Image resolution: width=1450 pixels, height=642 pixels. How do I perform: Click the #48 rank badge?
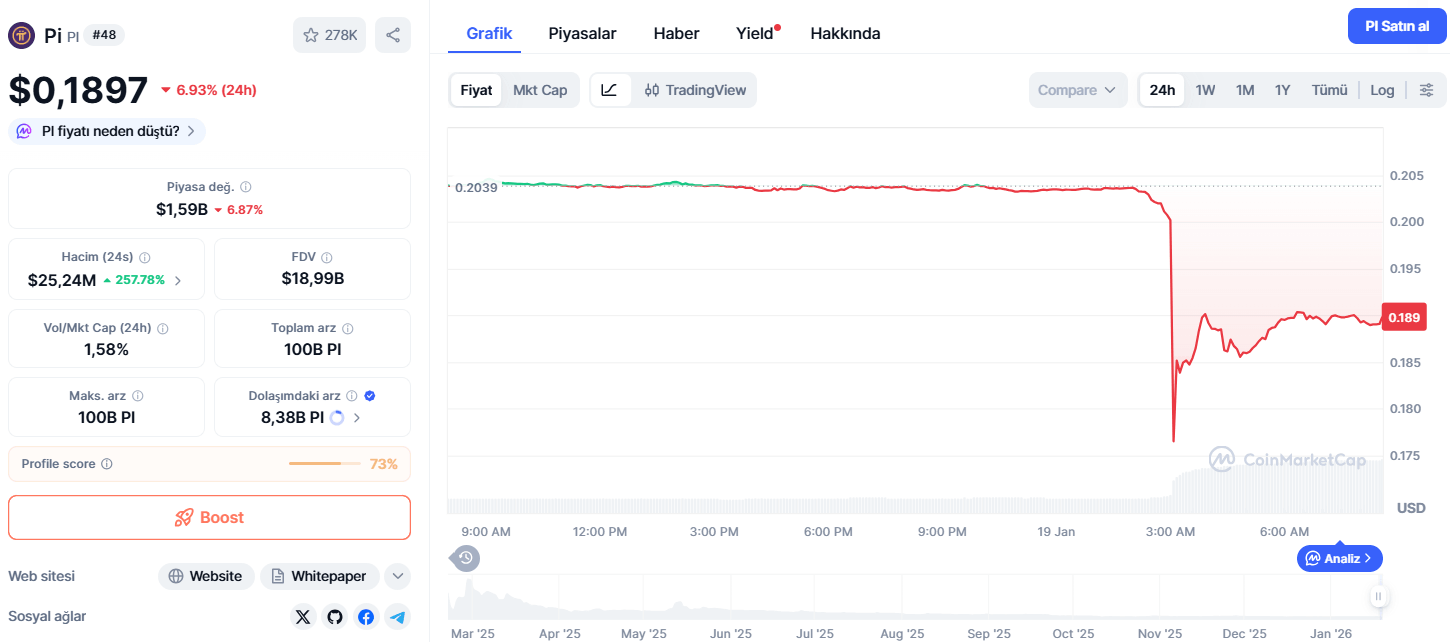[104, 35]
